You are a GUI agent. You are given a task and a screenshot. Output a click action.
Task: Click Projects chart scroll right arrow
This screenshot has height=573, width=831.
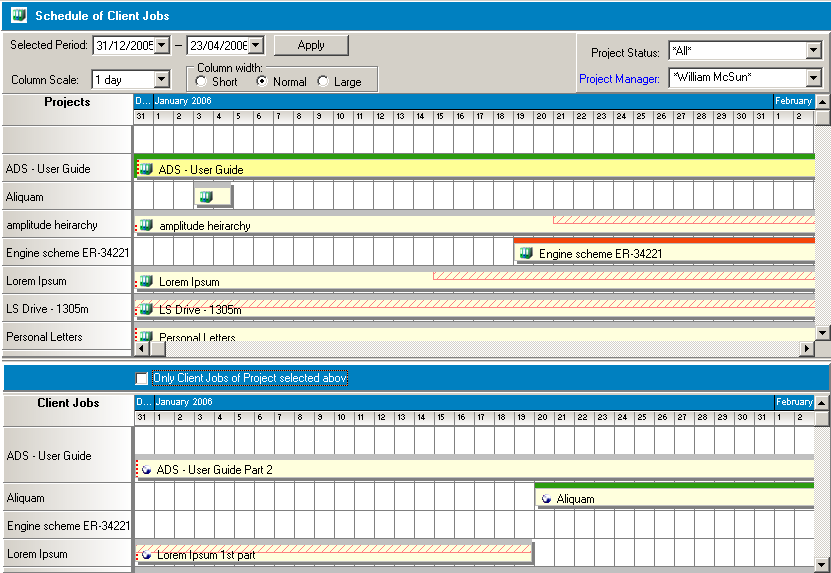(x=807, y=348)
